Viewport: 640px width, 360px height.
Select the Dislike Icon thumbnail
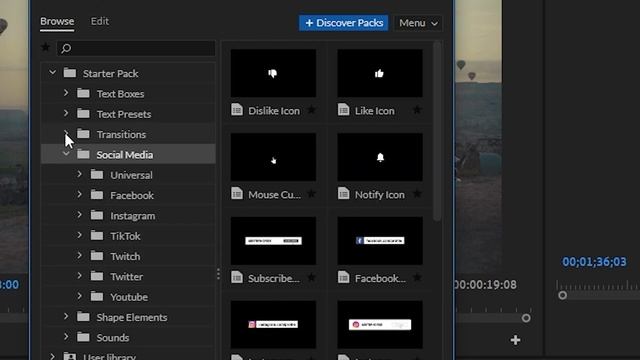tap(273, 73)
